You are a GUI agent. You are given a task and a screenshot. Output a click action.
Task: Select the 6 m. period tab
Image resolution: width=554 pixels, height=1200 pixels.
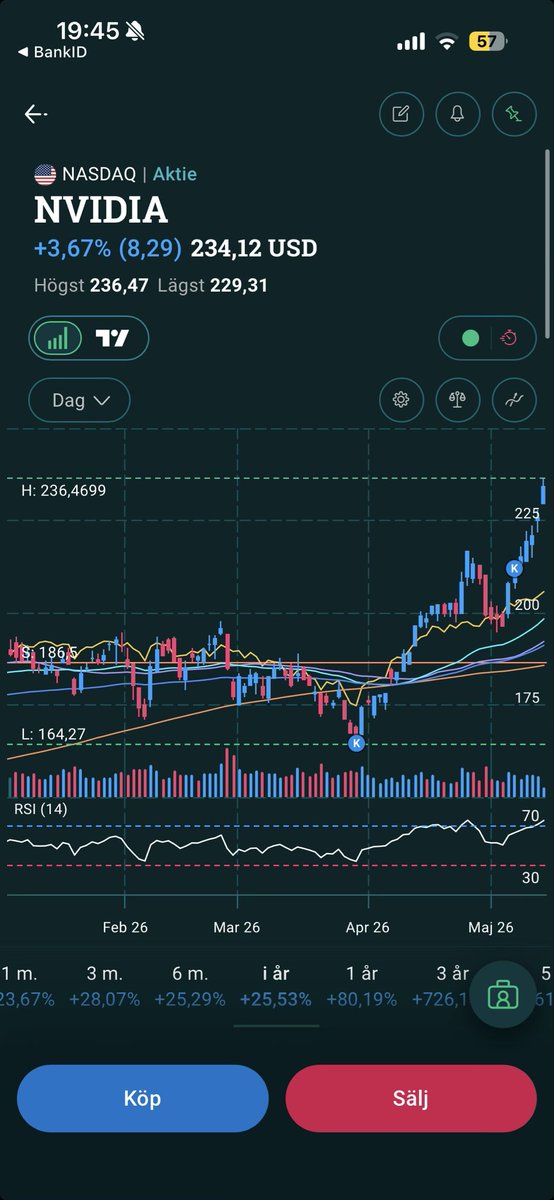[190, 985]
